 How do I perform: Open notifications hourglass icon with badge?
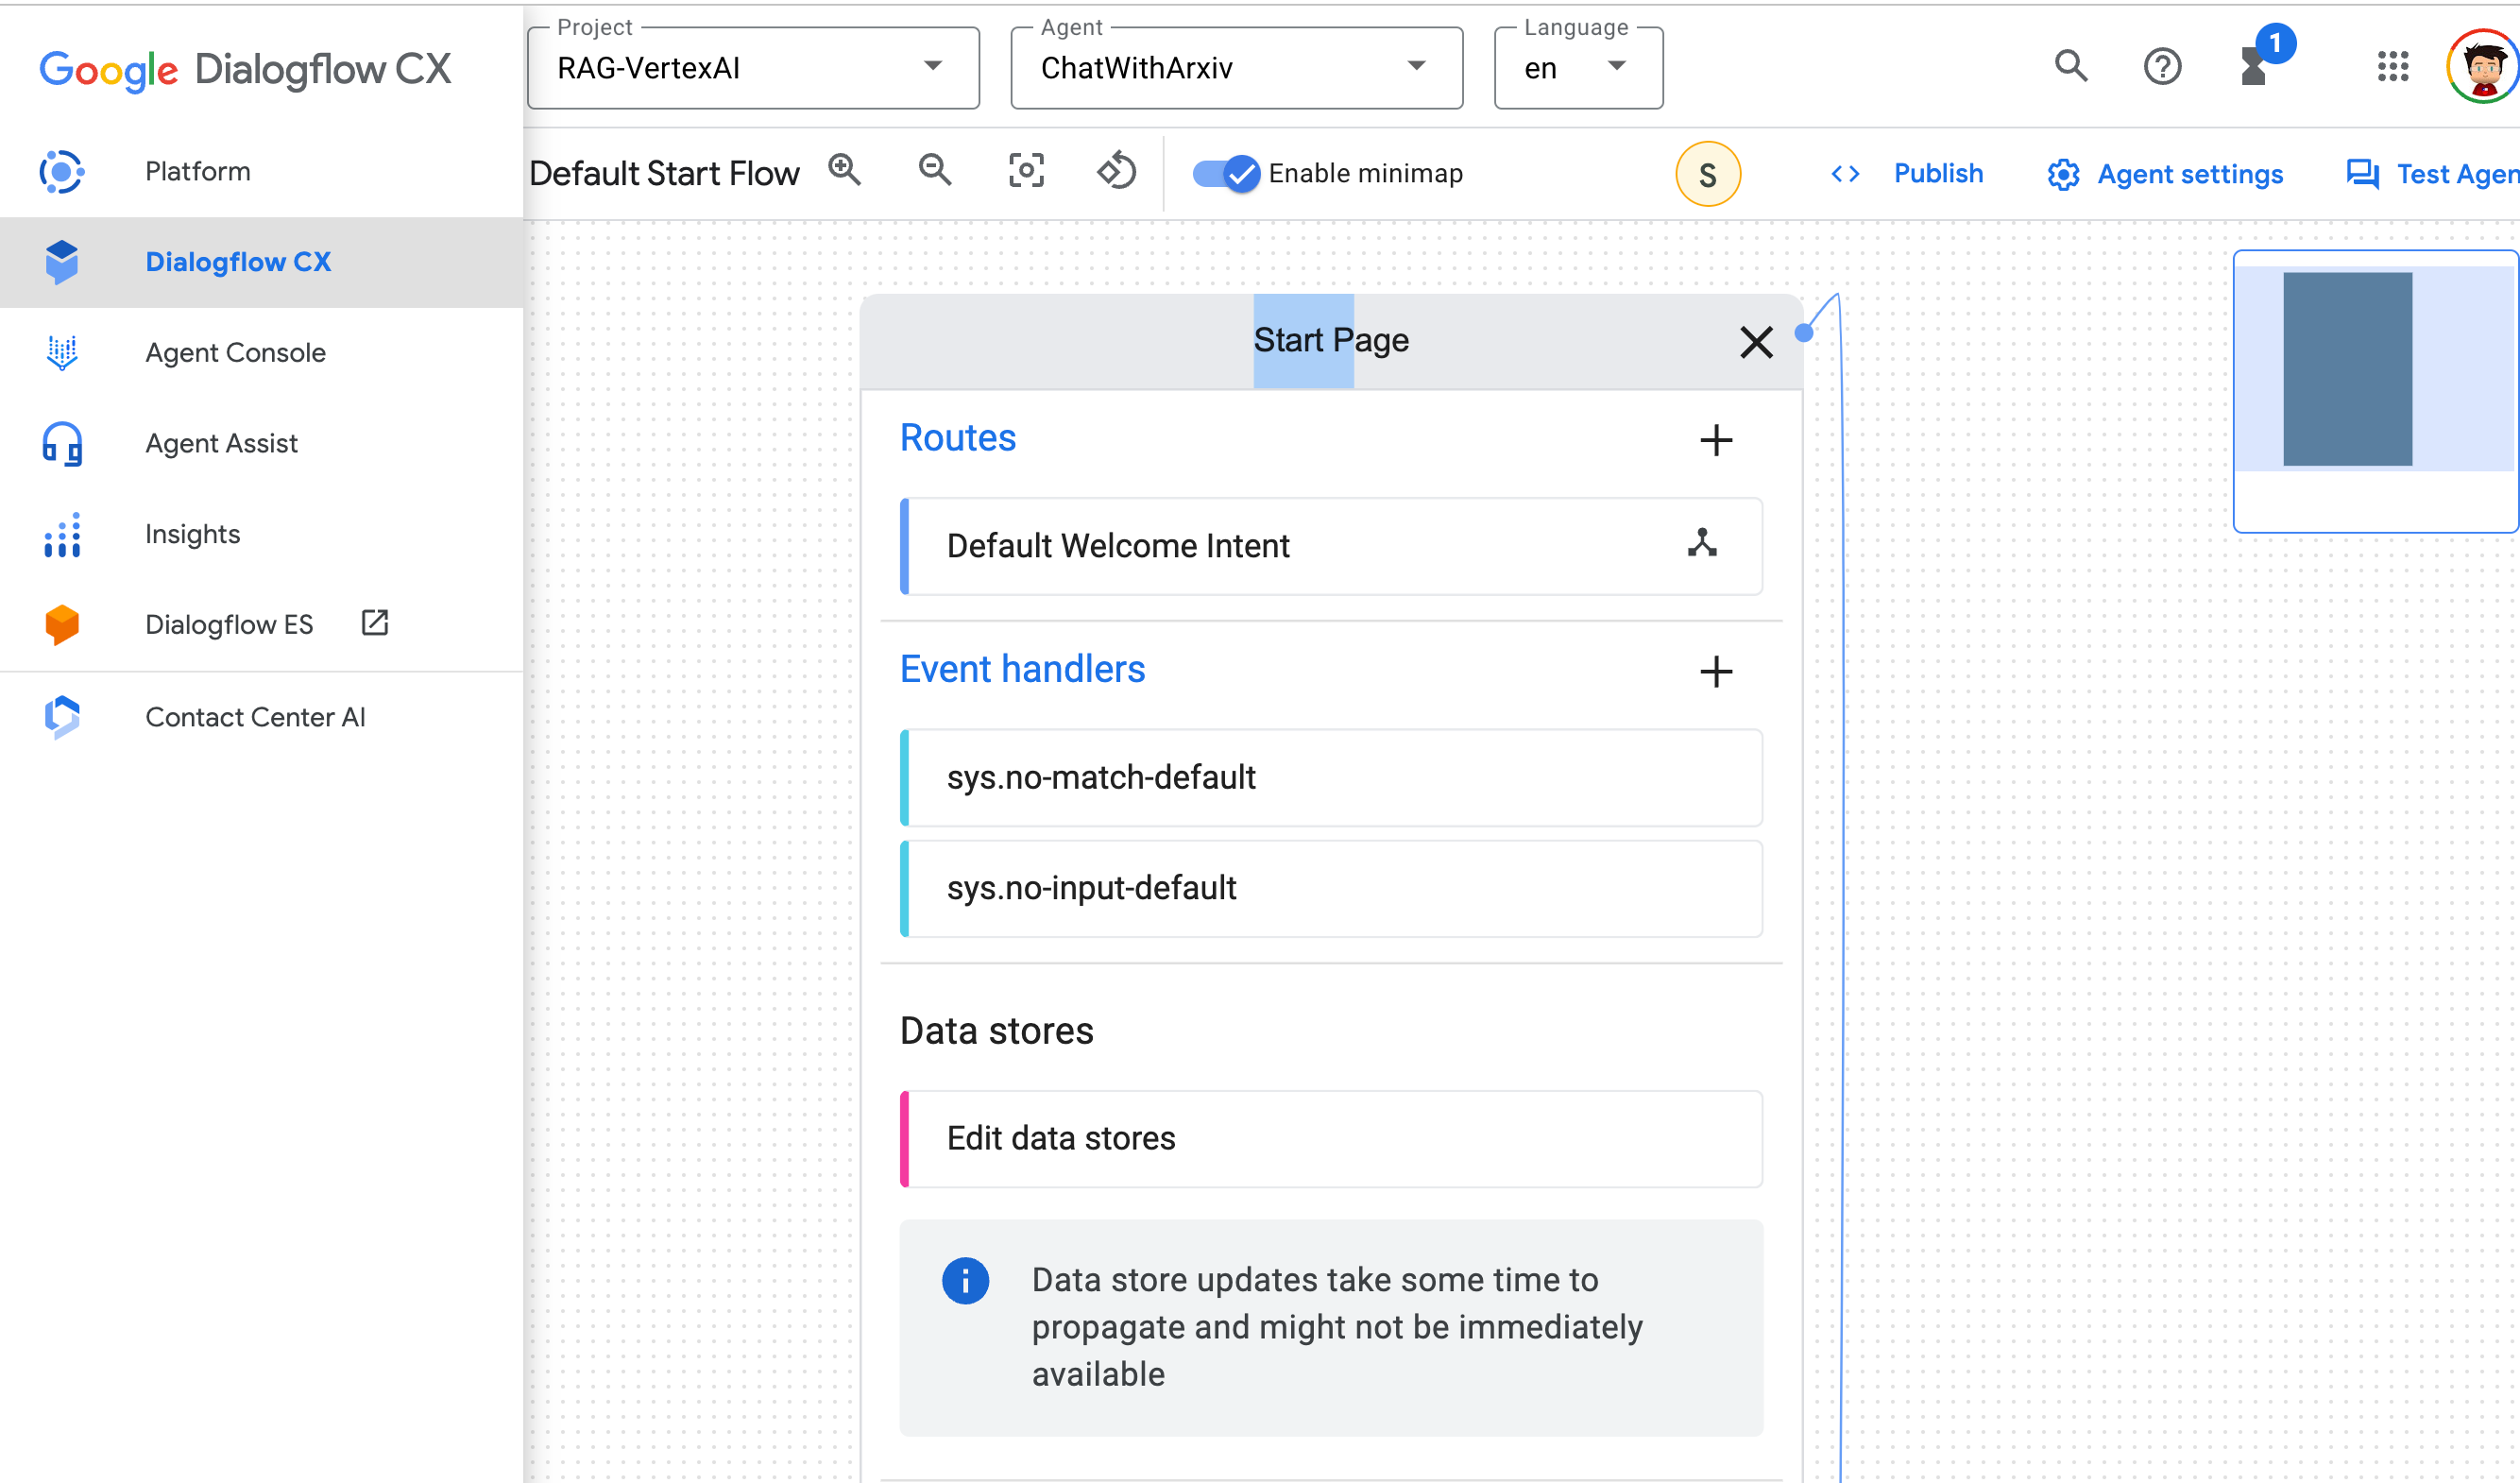(2254, 67)
